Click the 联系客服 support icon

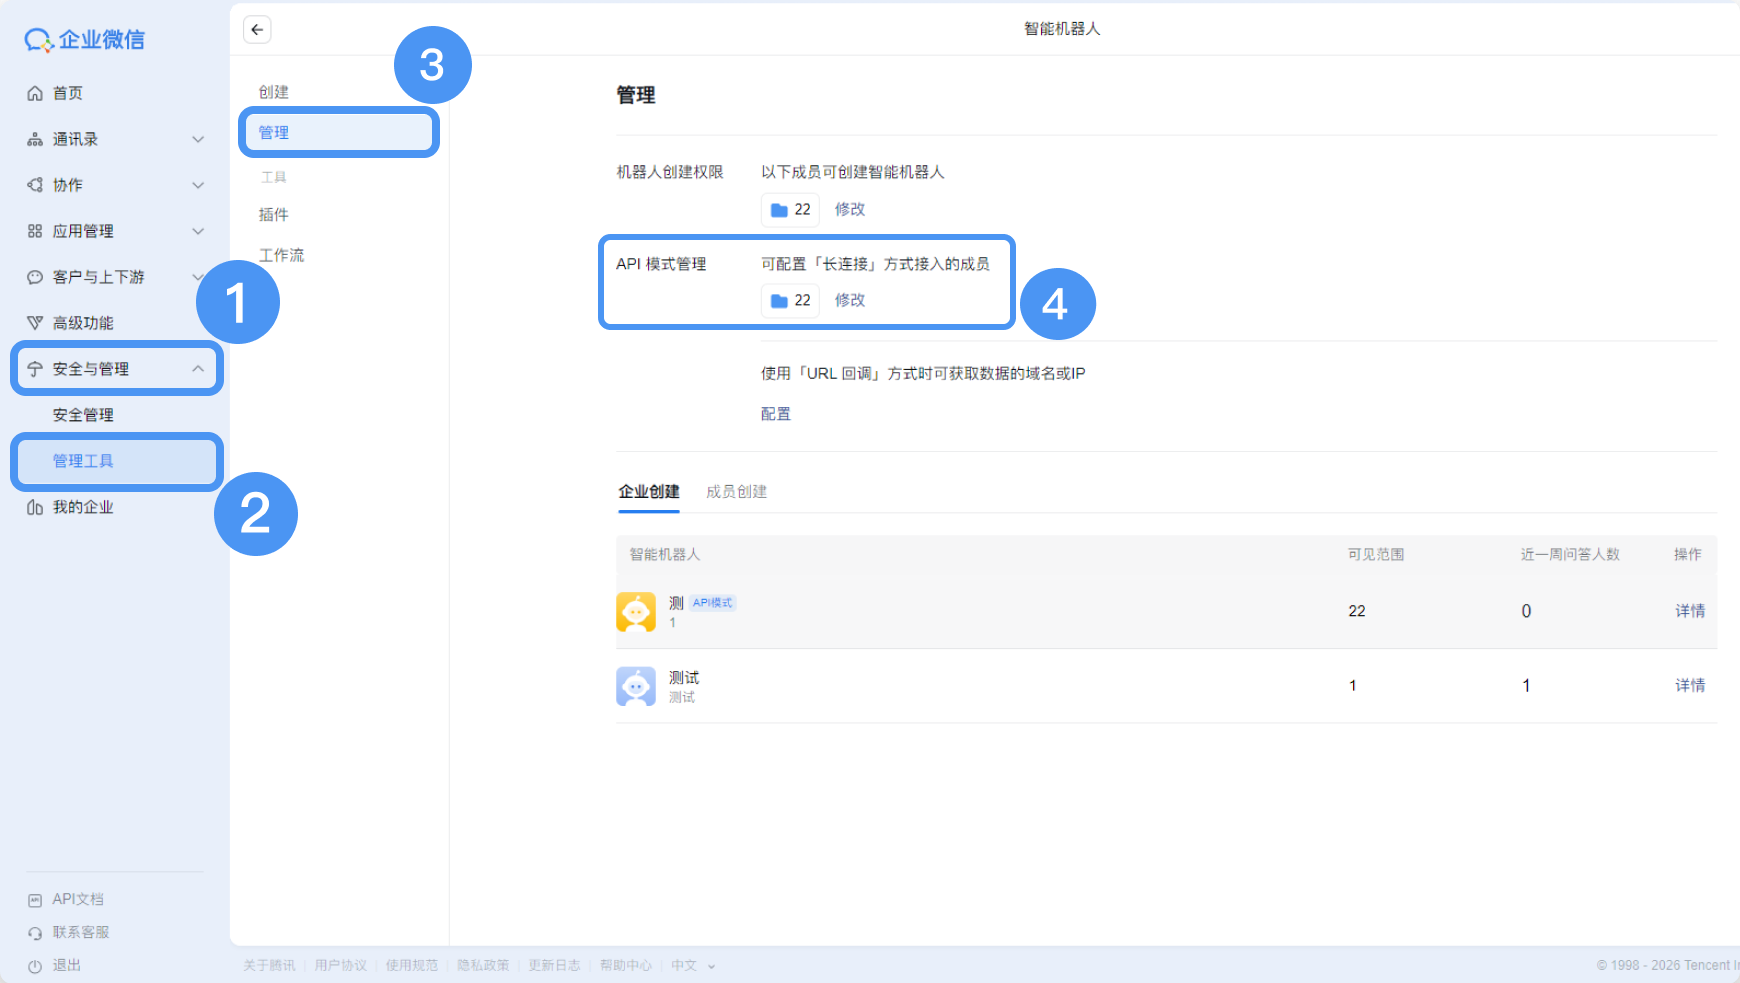pyautogui.click(x=35, y=932)
